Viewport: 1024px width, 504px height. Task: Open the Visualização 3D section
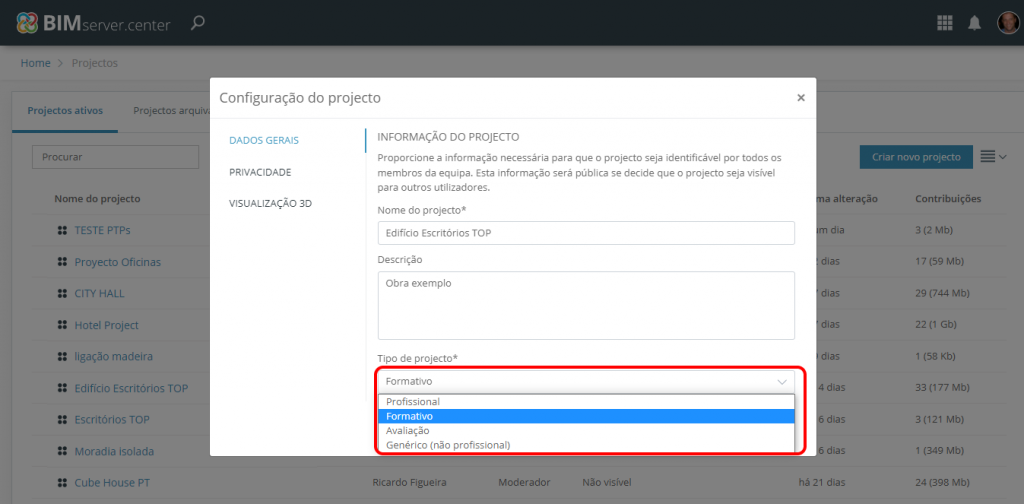pos(270,203)
